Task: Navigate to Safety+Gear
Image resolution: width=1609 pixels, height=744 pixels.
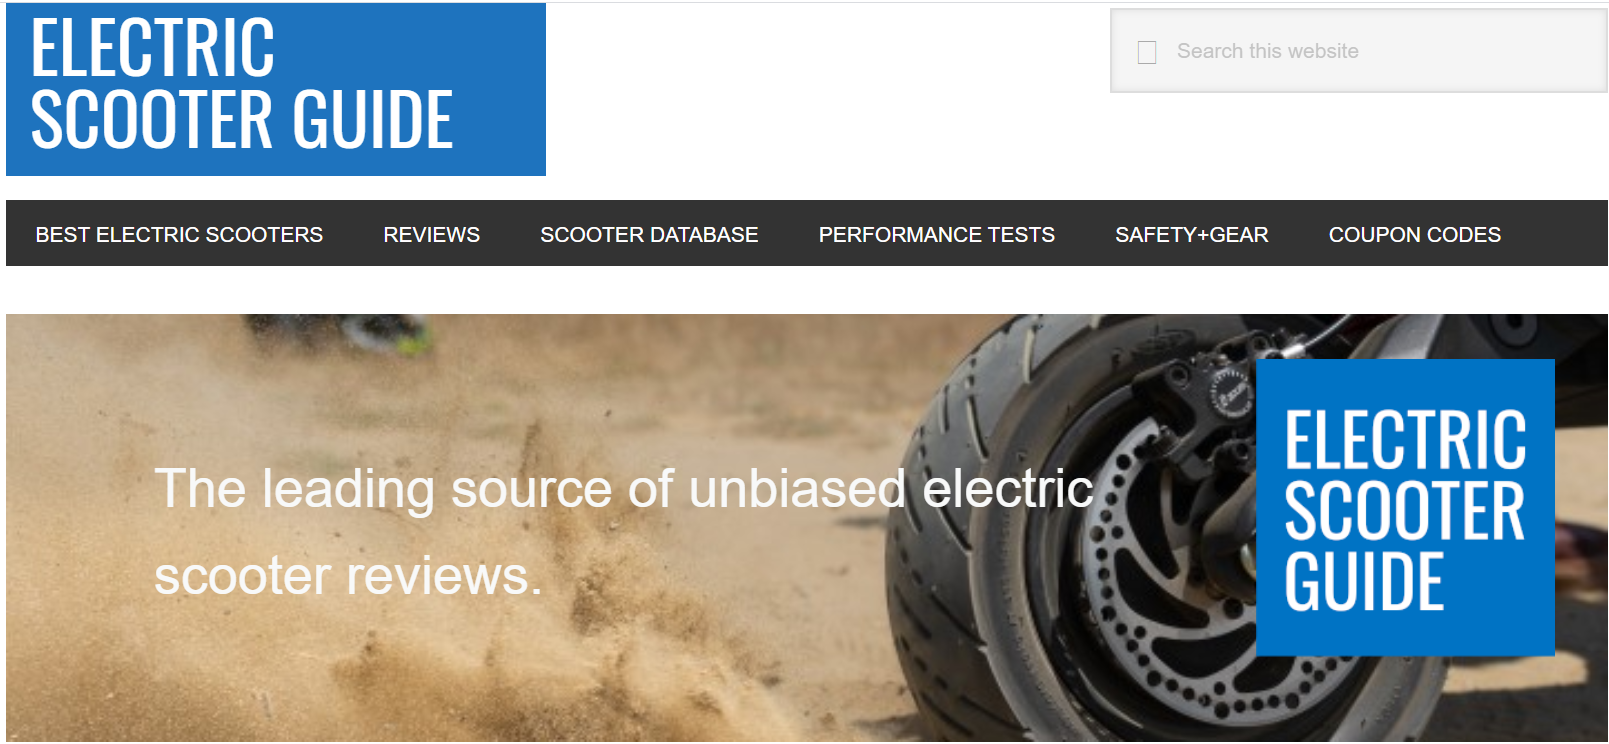Action: tap(1192, 234)
